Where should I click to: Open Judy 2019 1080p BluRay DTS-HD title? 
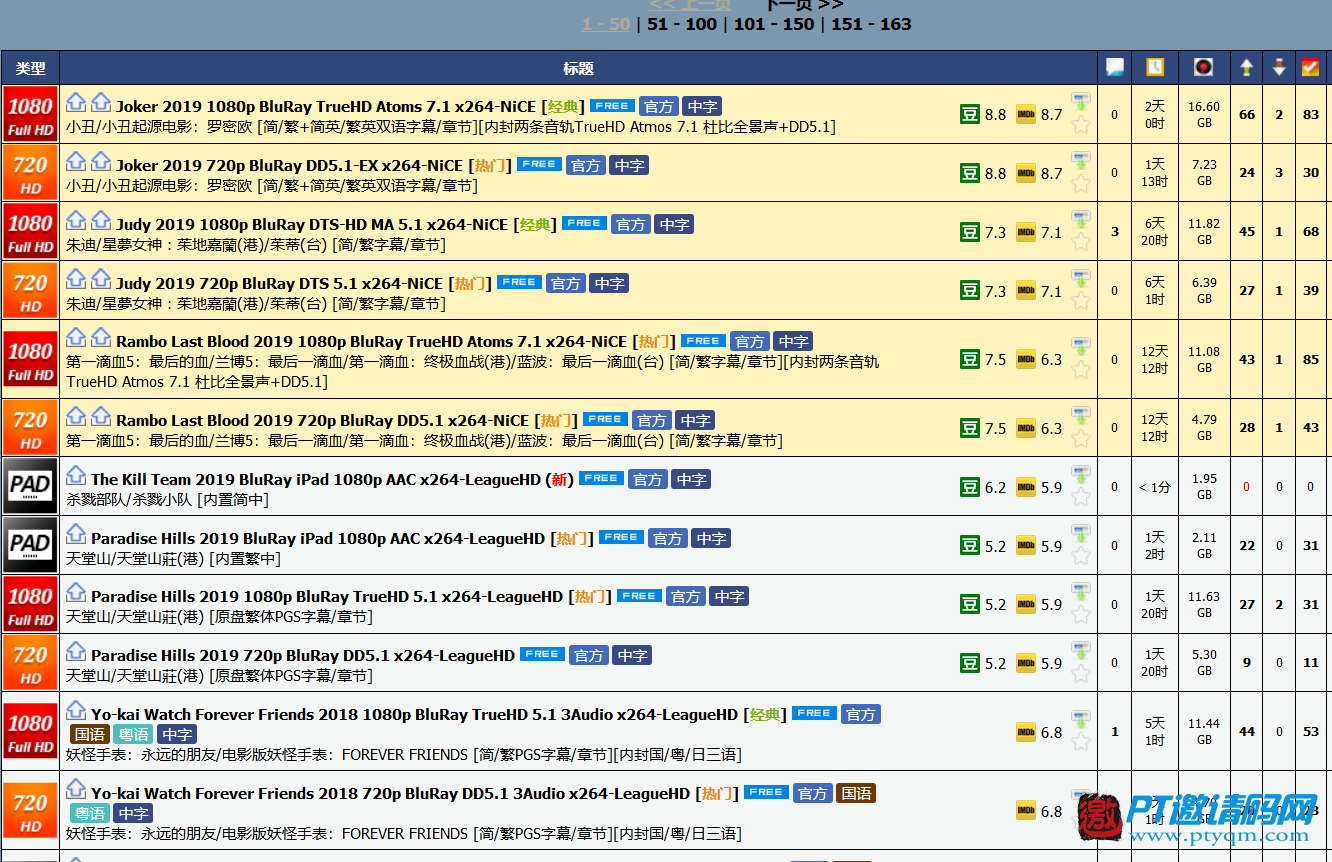[312, 224]
